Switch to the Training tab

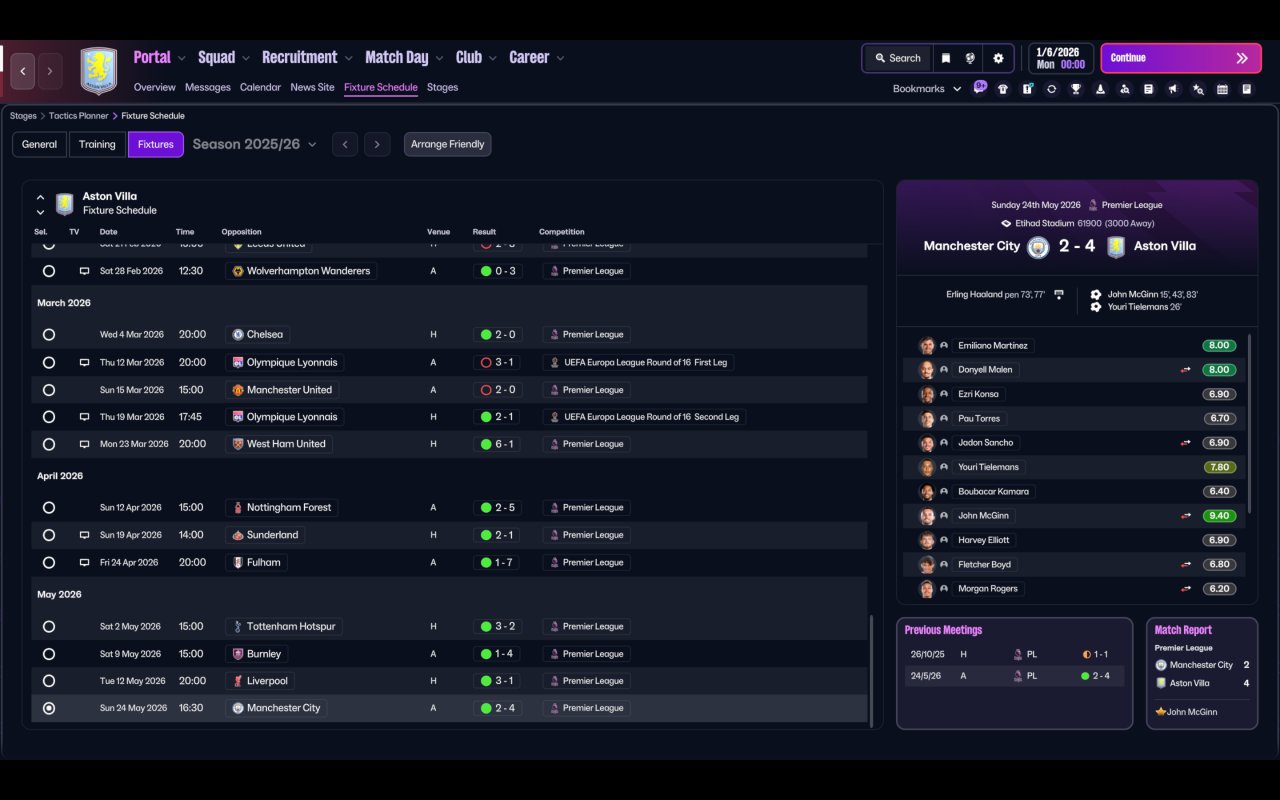coord(97,144)
